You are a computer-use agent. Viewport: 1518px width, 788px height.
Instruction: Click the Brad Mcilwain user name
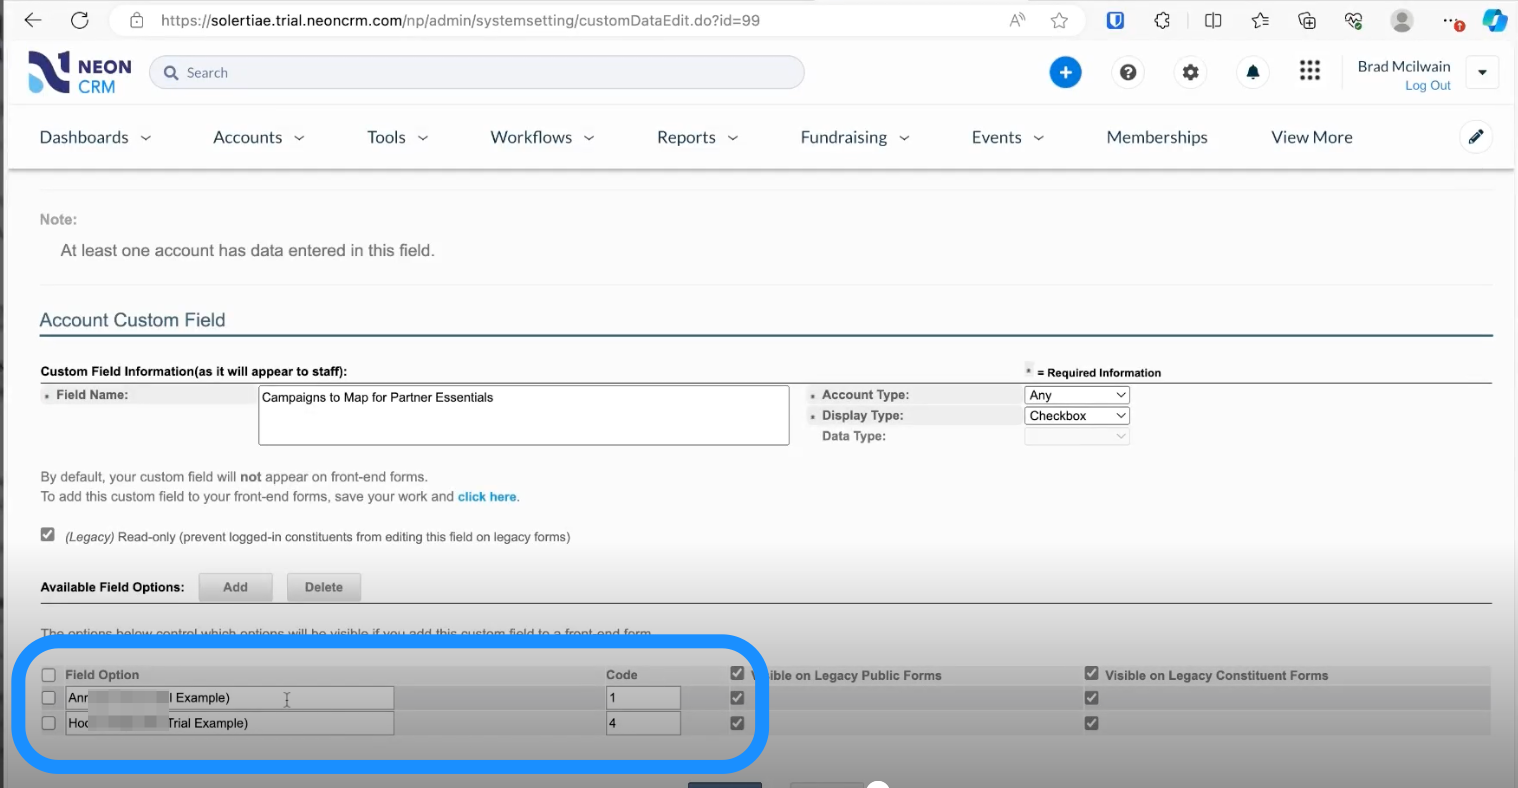[x=1404, y=66]
